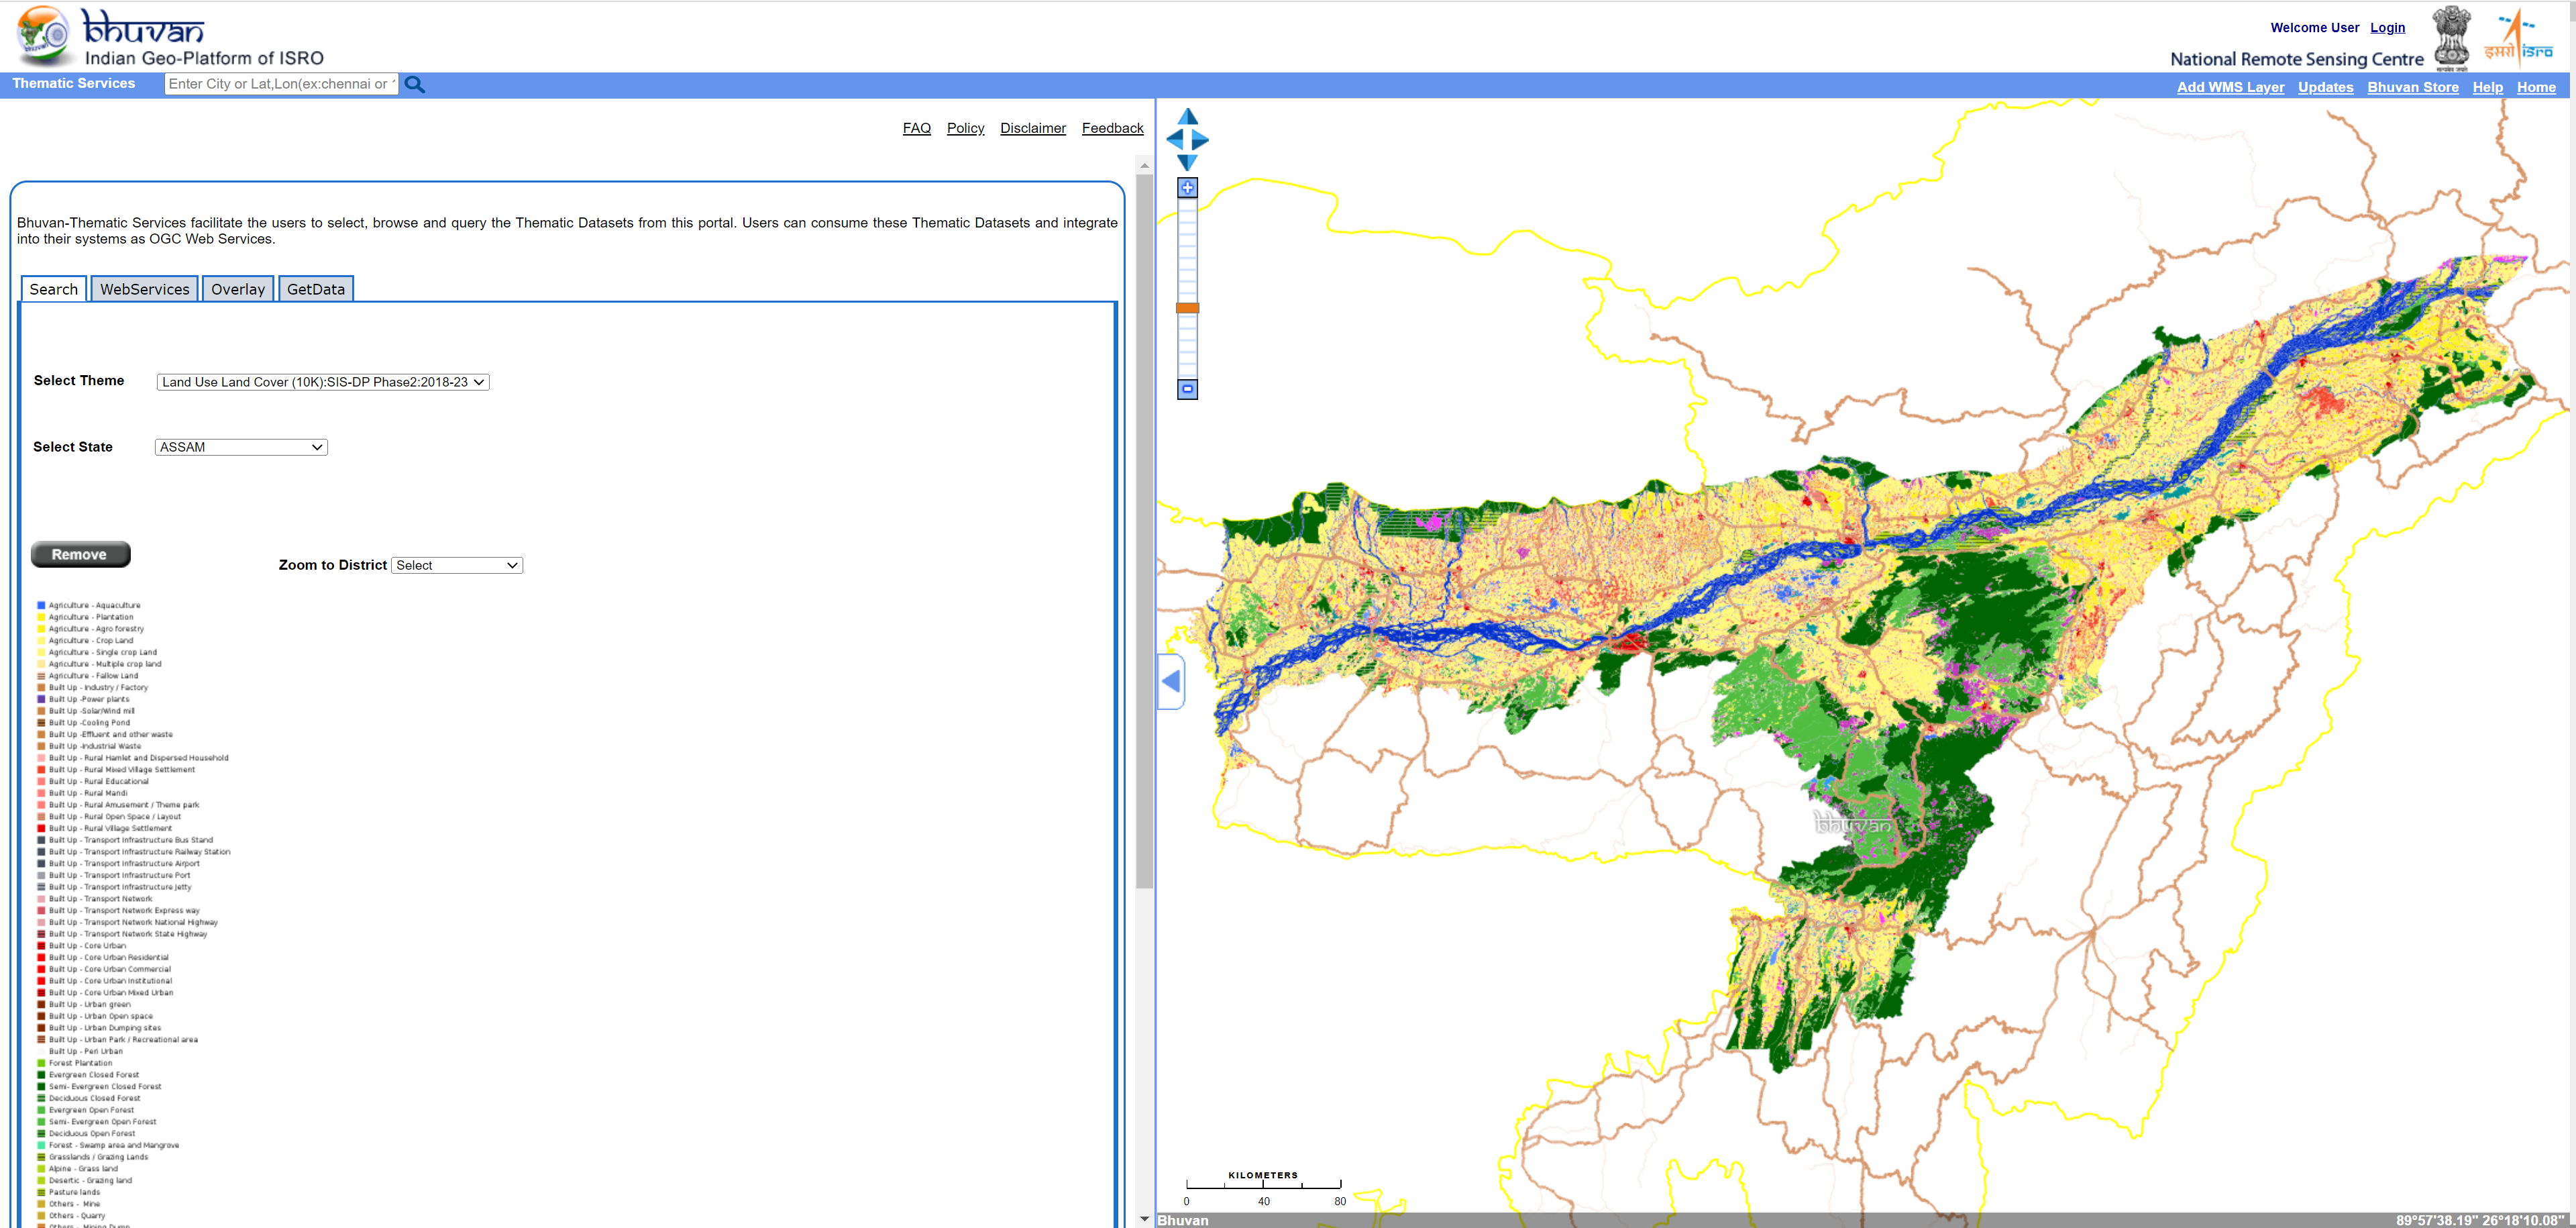Zoom in with the plus button
Image resolution: width=2576 pixels, height=1228 pixels.
tap(1187, 188)
